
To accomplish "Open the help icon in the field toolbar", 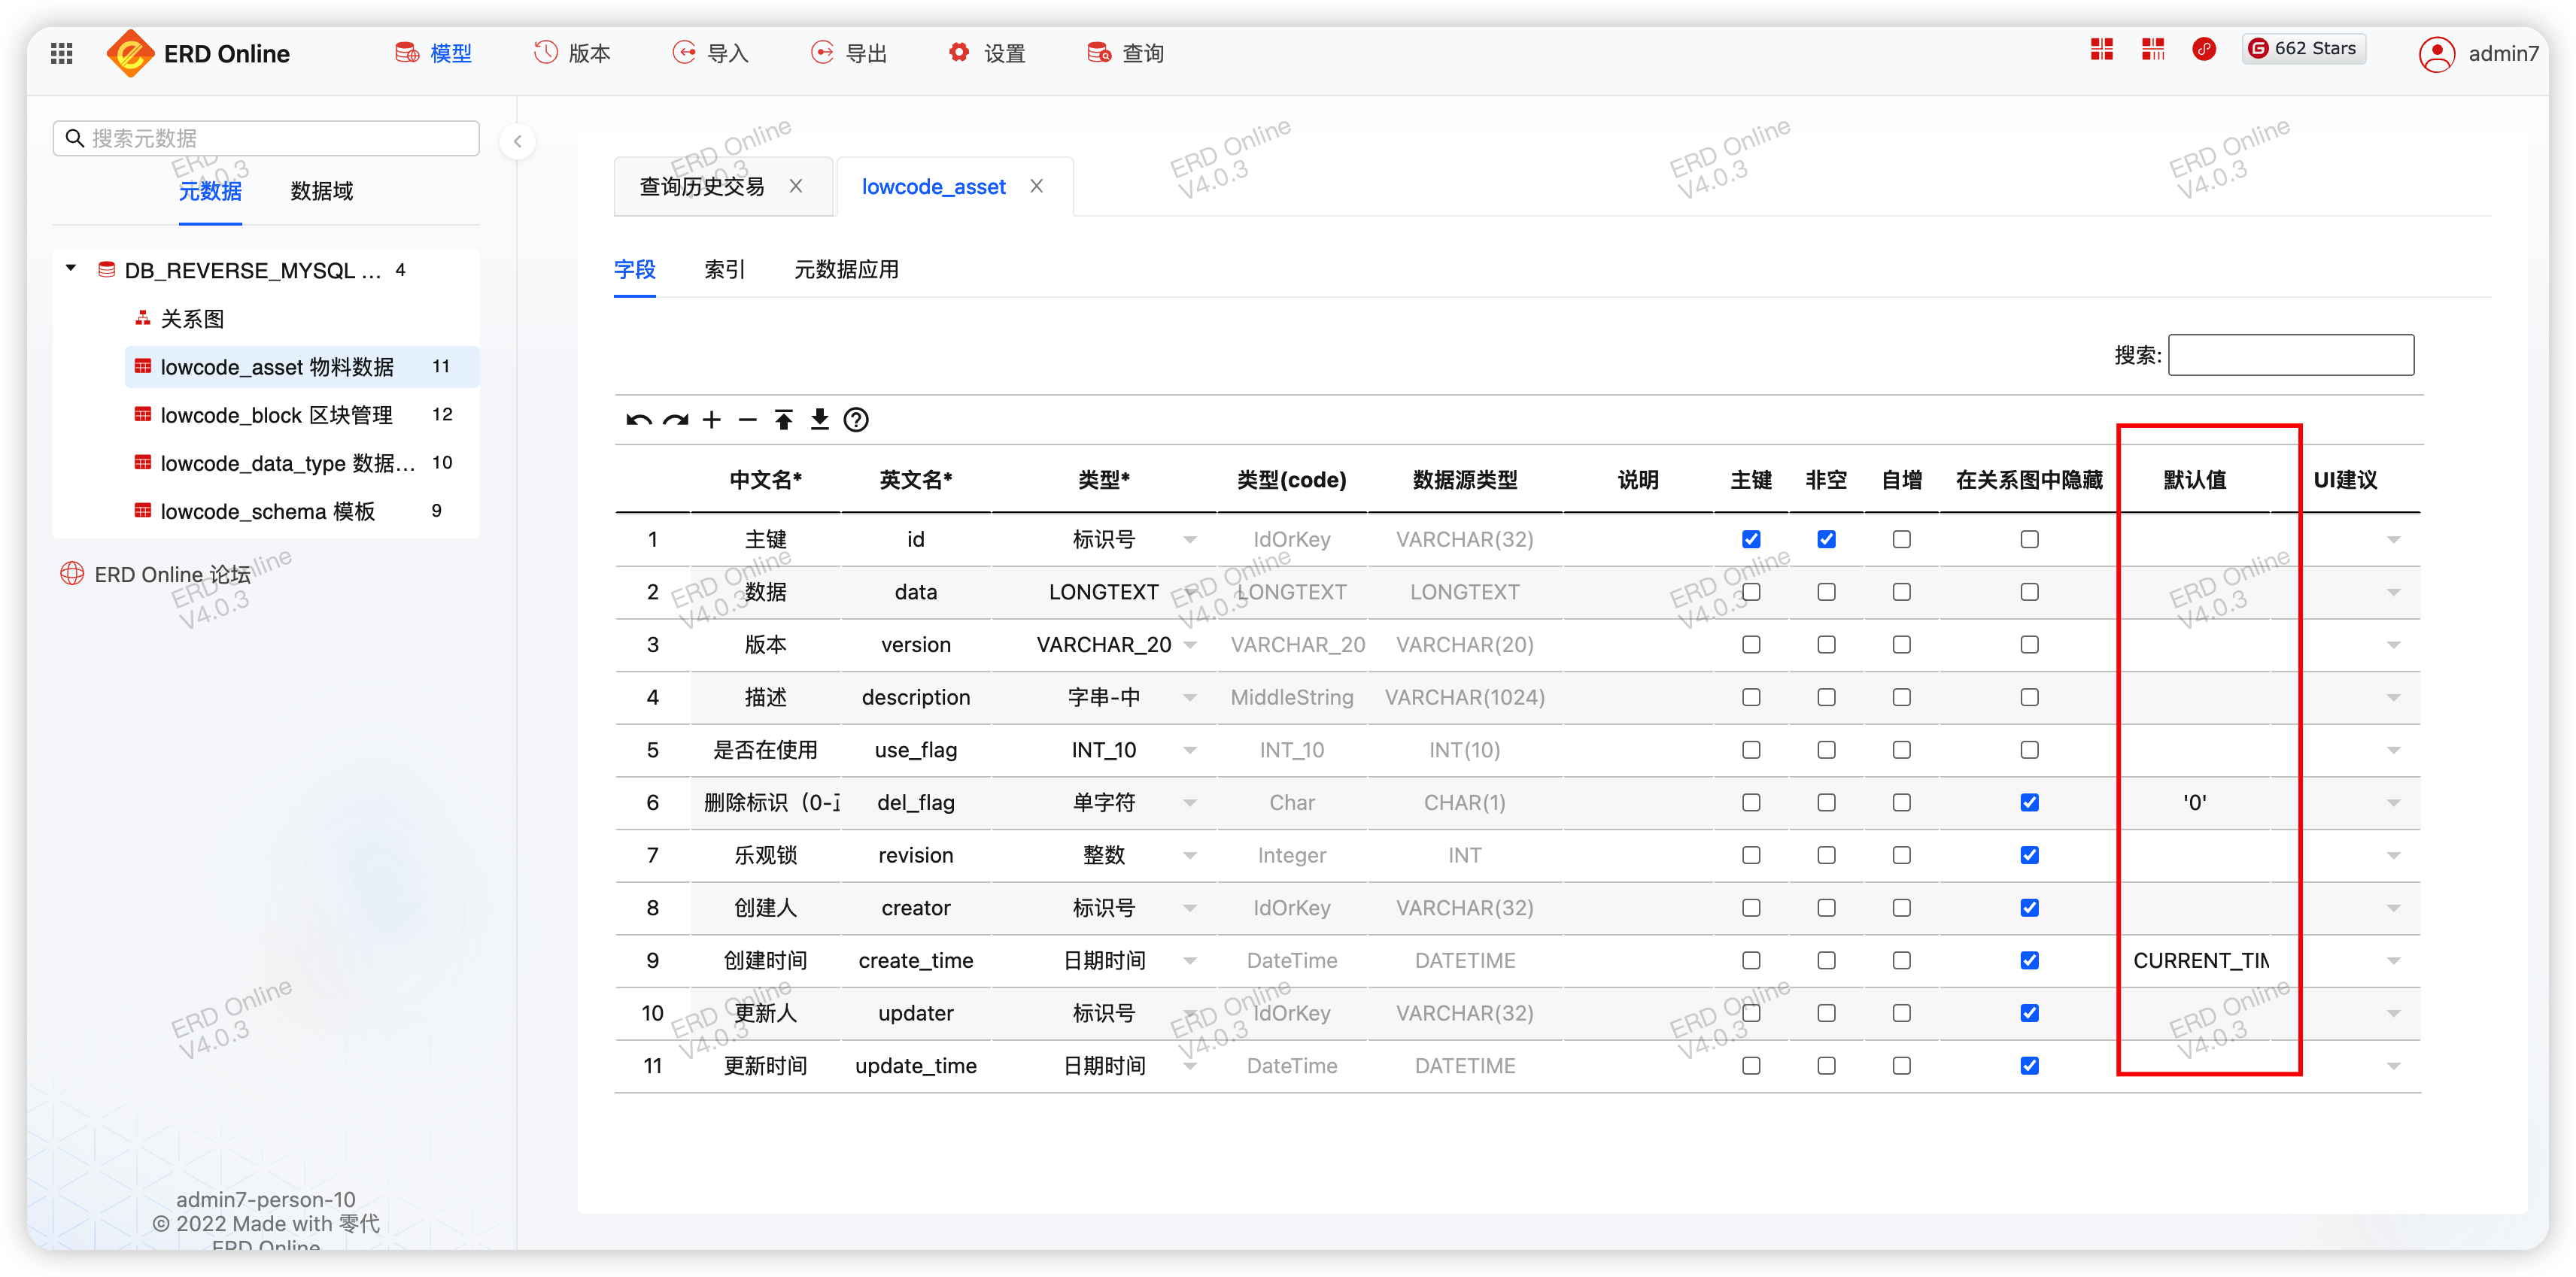I will pyautogui.click(x=856, y=419).
